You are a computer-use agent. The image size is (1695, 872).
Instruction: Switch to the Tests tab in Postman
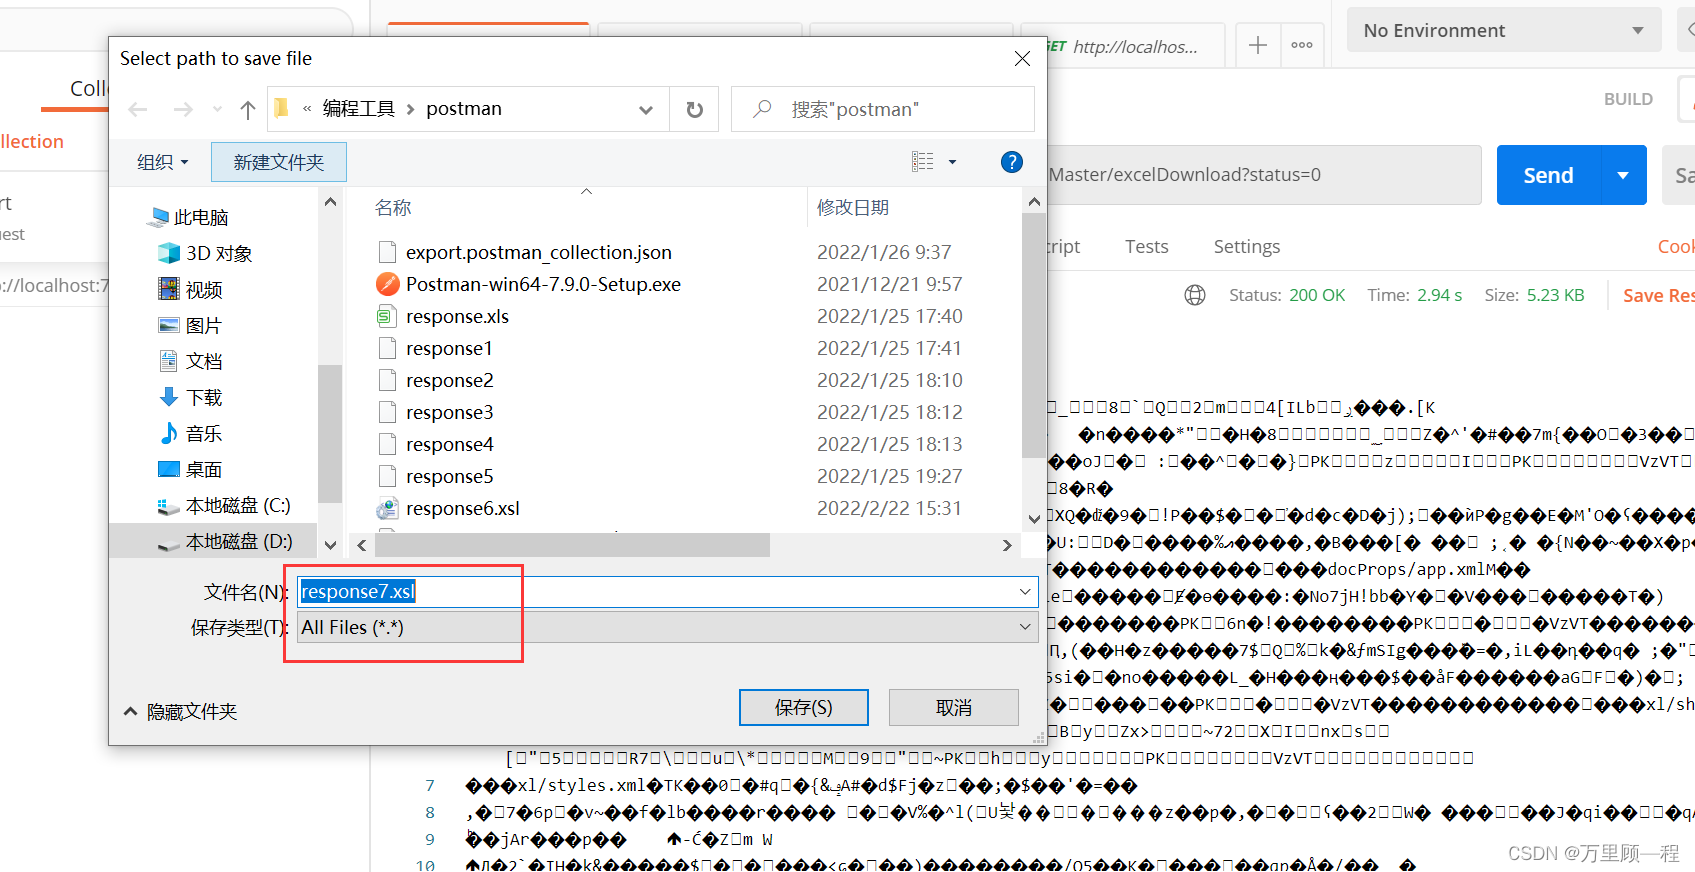[x=1146, y=247]
